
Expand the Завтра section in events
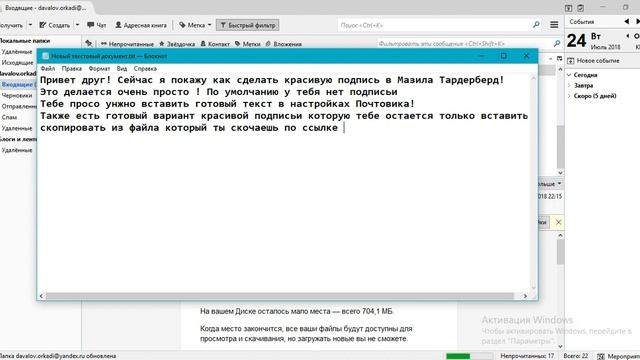[569, 86]
